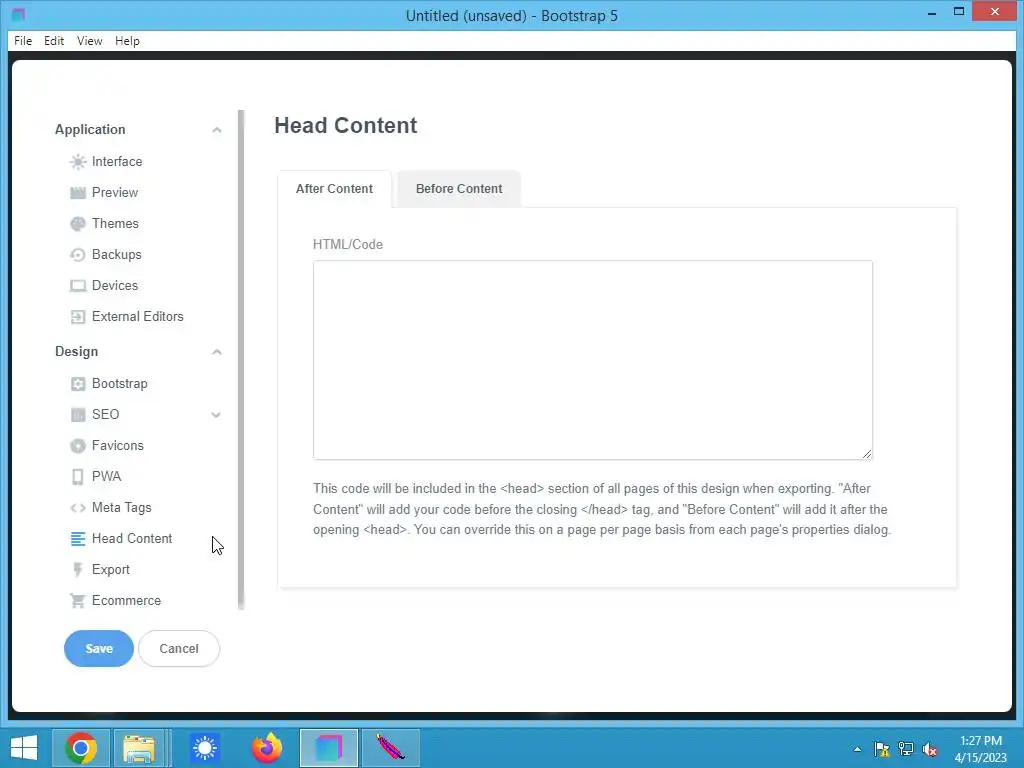Select Preview settings label

click(x=115, y=193)
